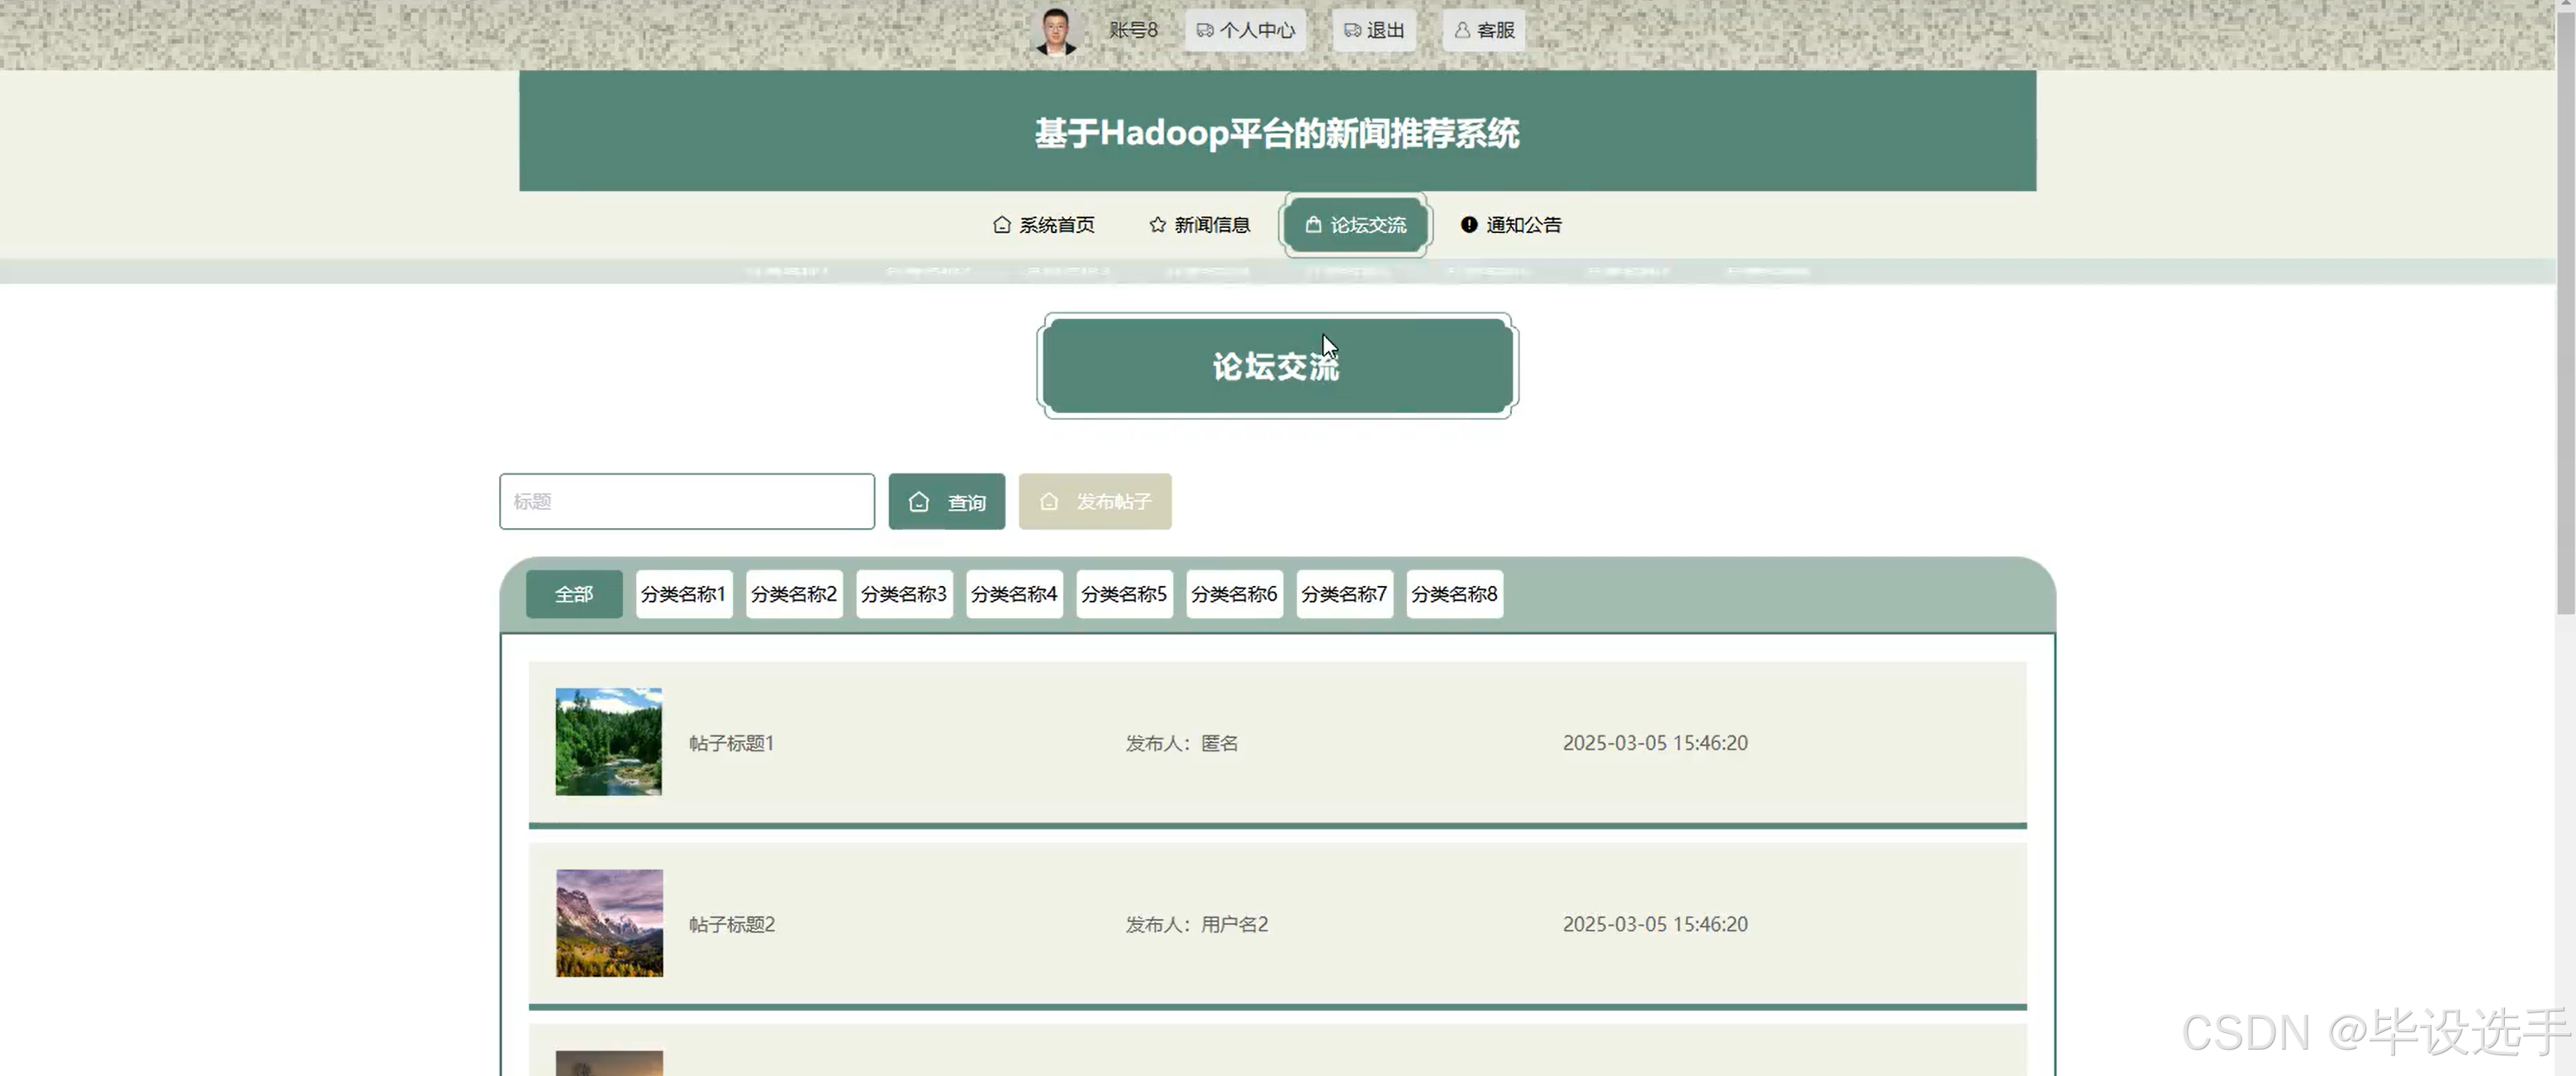Filter by 分类名称1
Image resolution: width=2576 pixels, height=1076 pixels.
(684, 594)
